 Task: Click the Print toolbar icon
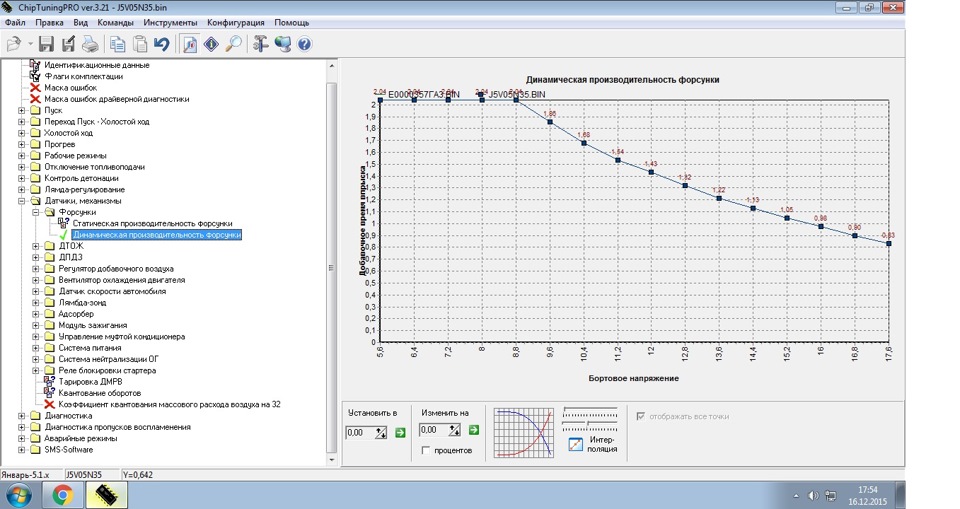[90, 44]
